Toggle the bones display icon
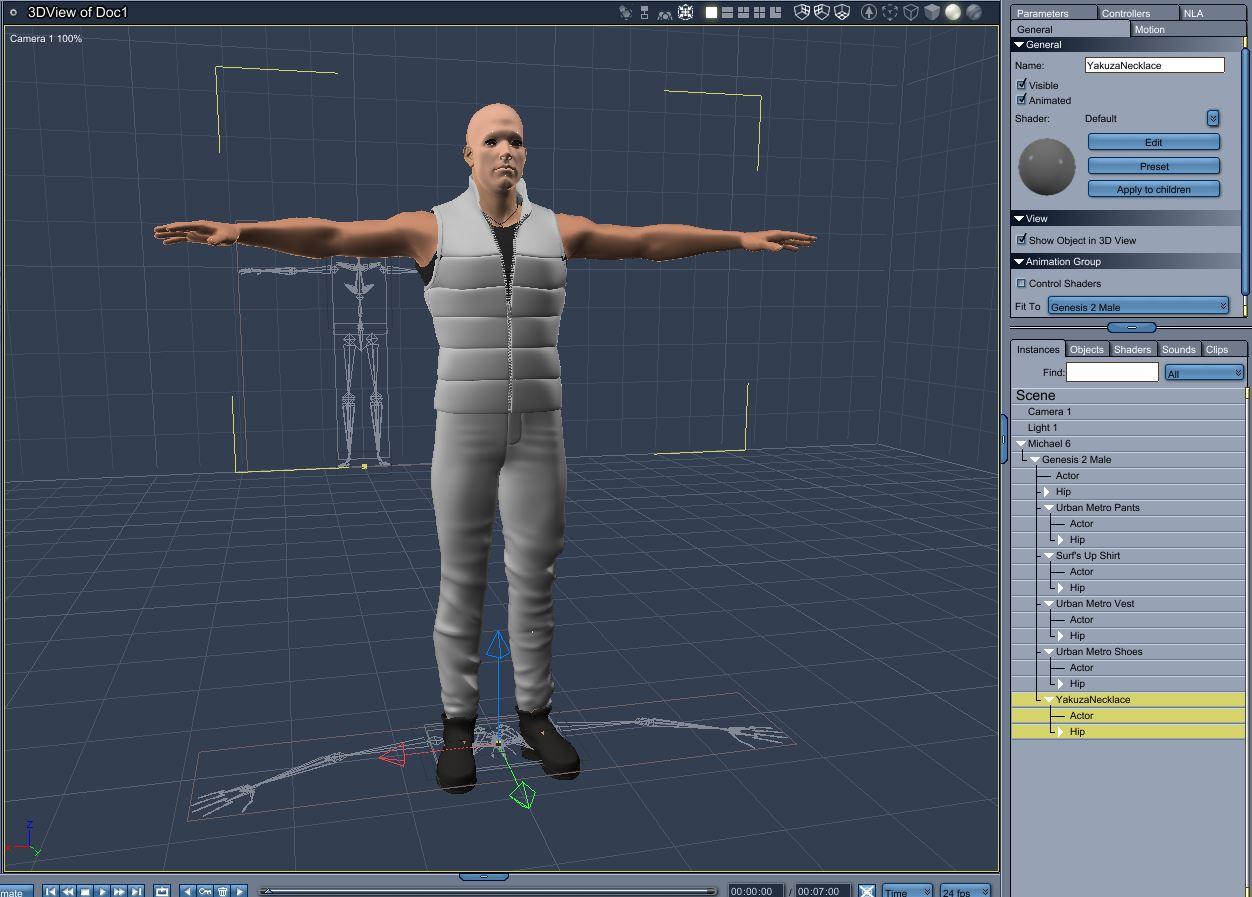 click(x=665, y=14)
